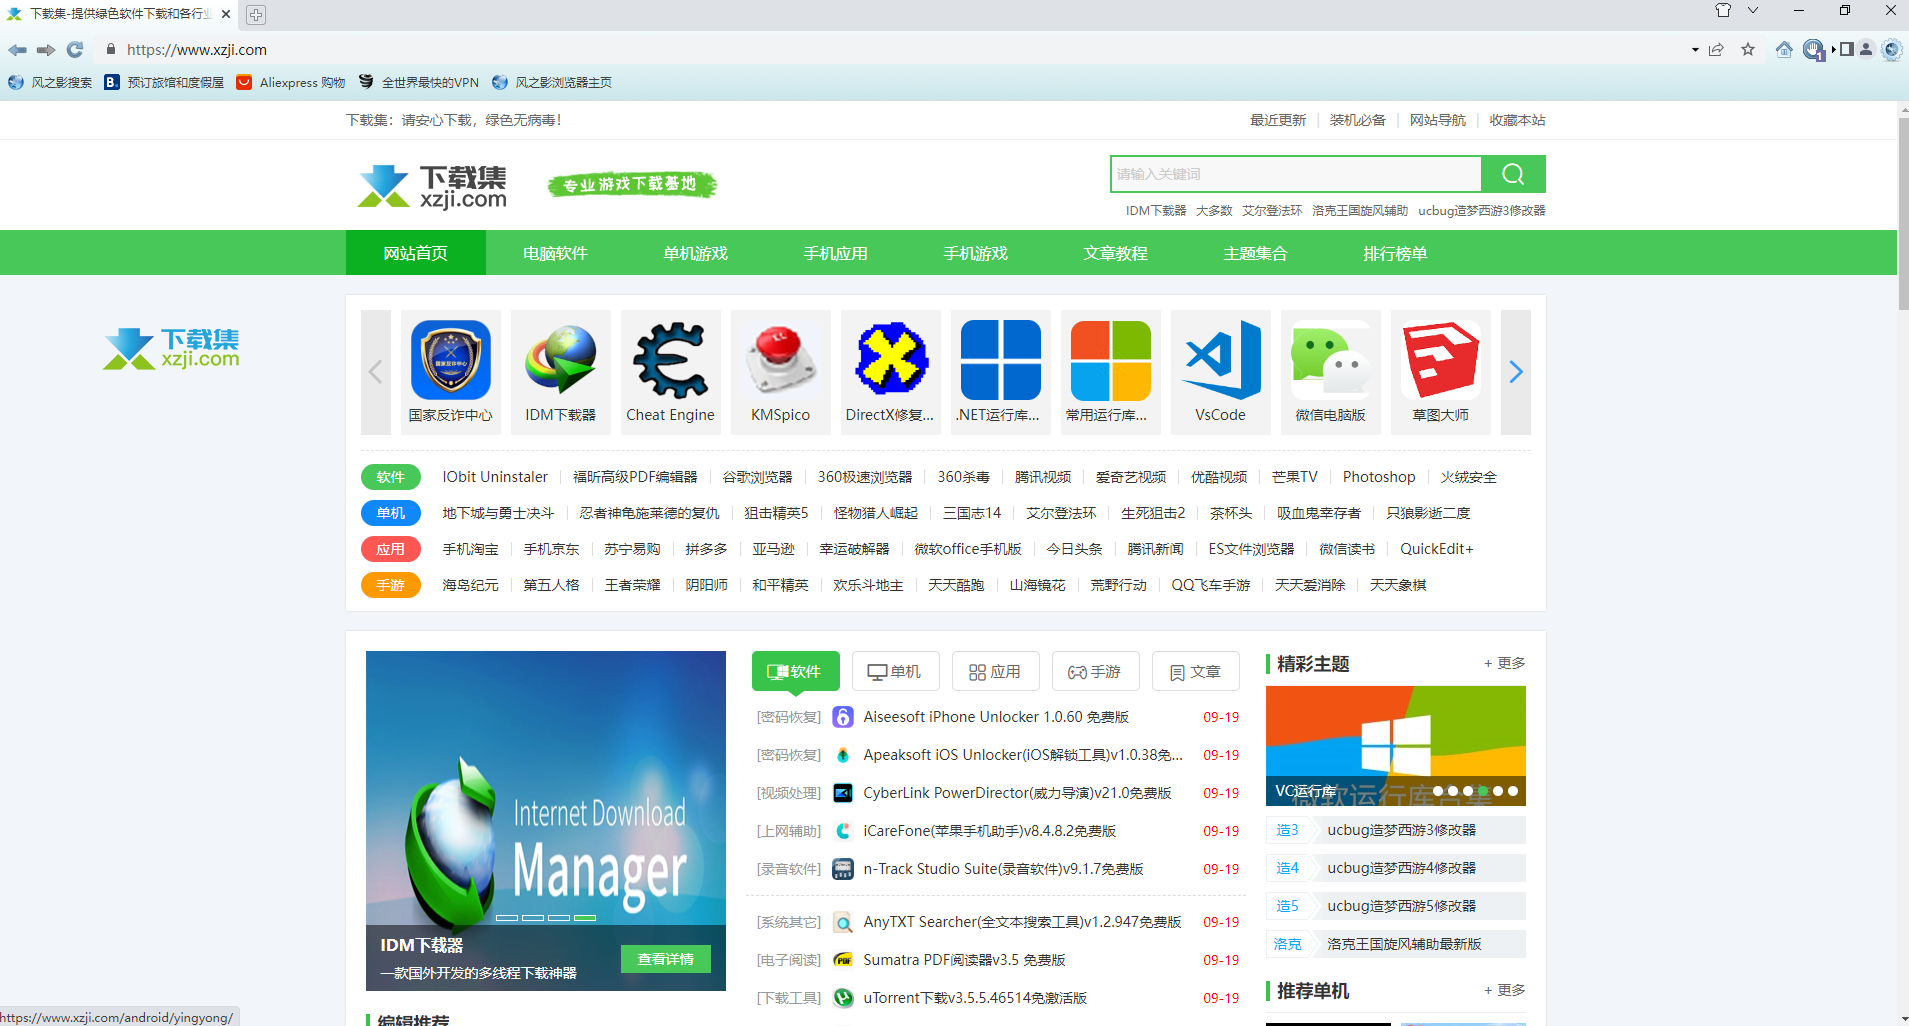
Task: Click the 国家反诈中心 app icon
Action: 451,360
